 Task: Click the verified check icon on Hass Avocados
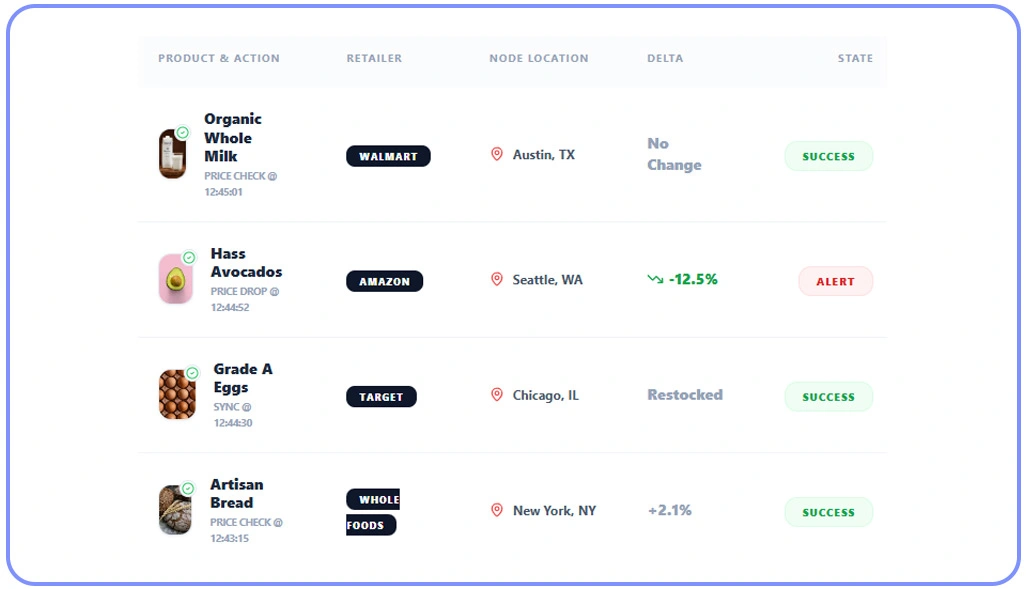(191, 255)
